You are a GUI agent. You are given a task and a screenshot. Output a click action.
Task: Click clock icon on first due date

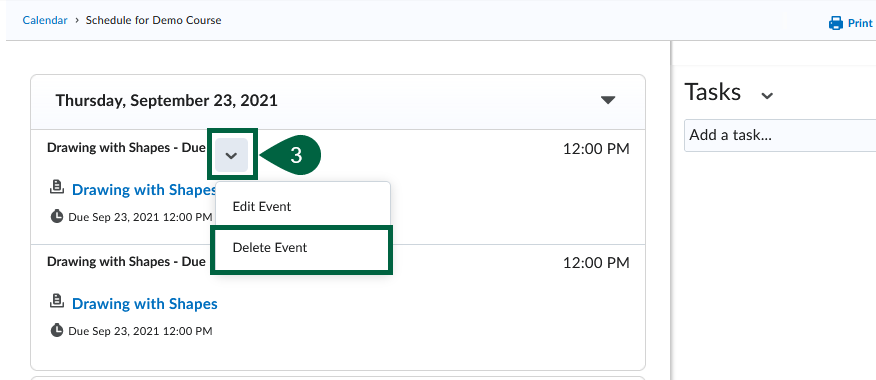tap(56, 217)
